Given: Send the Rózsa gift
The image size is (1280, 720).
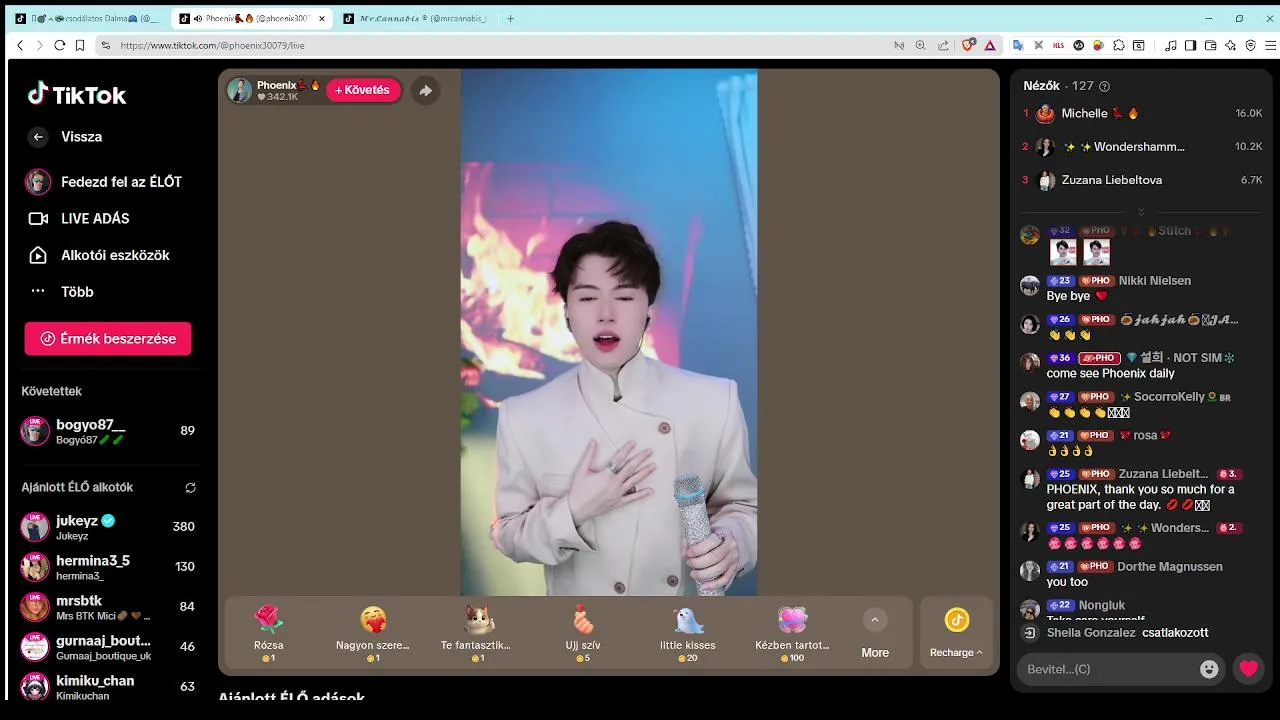Looking at the screenshot, I should 269,633.
